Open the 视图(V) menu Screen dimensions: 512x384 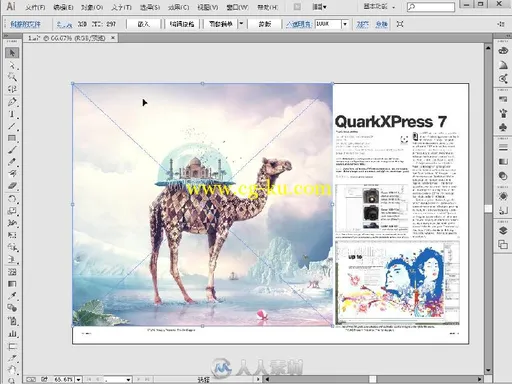[x=208, y=7]
